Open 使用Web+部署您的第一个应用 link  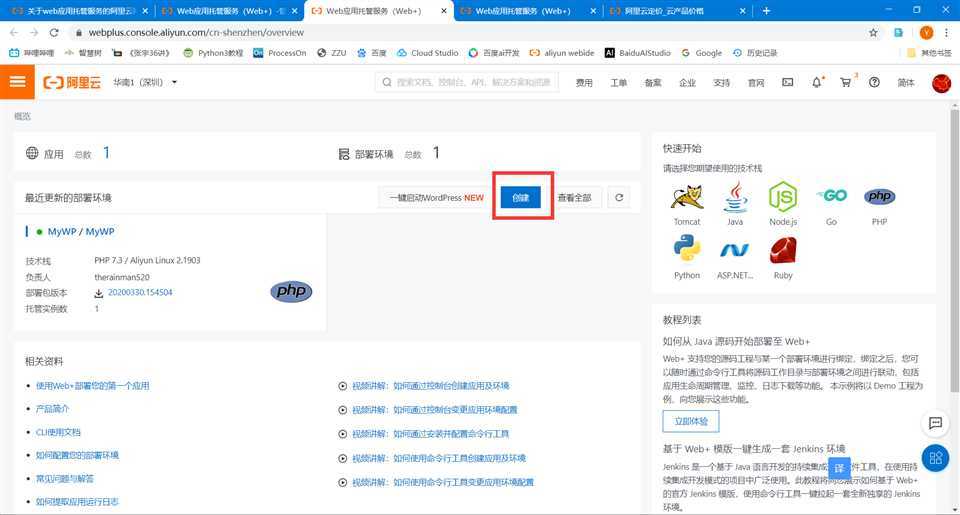[92, 386]
